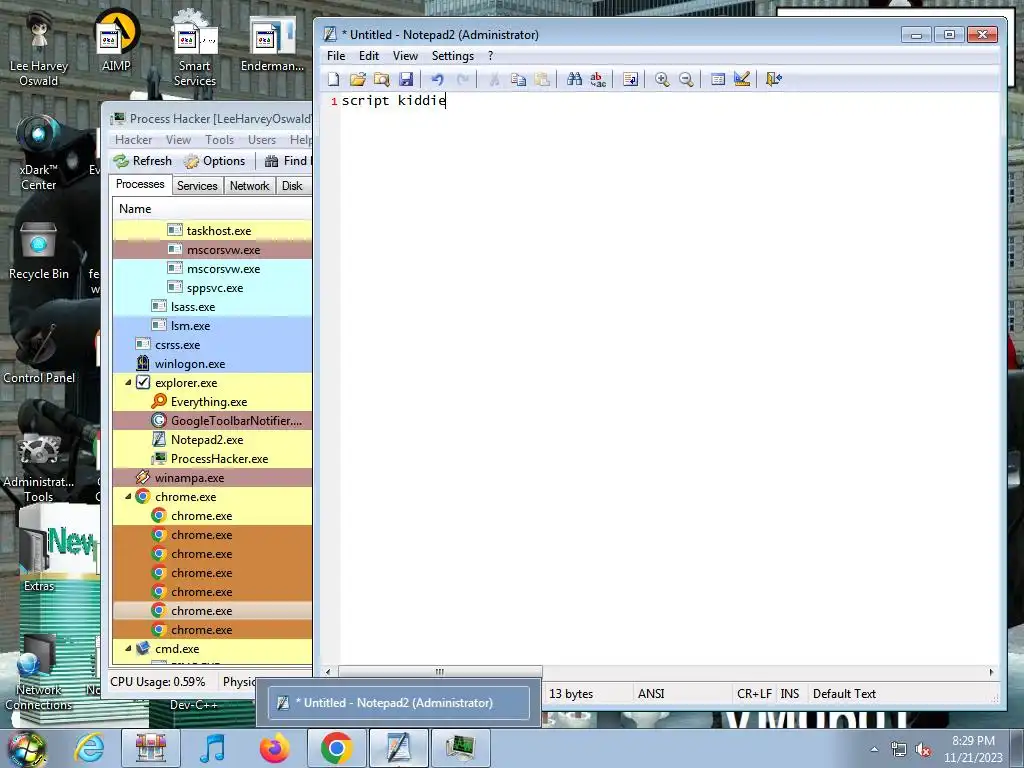Click the Exit door icon in toolbar
Viewport: 1024px width, 768px height.
click(774, 80)
